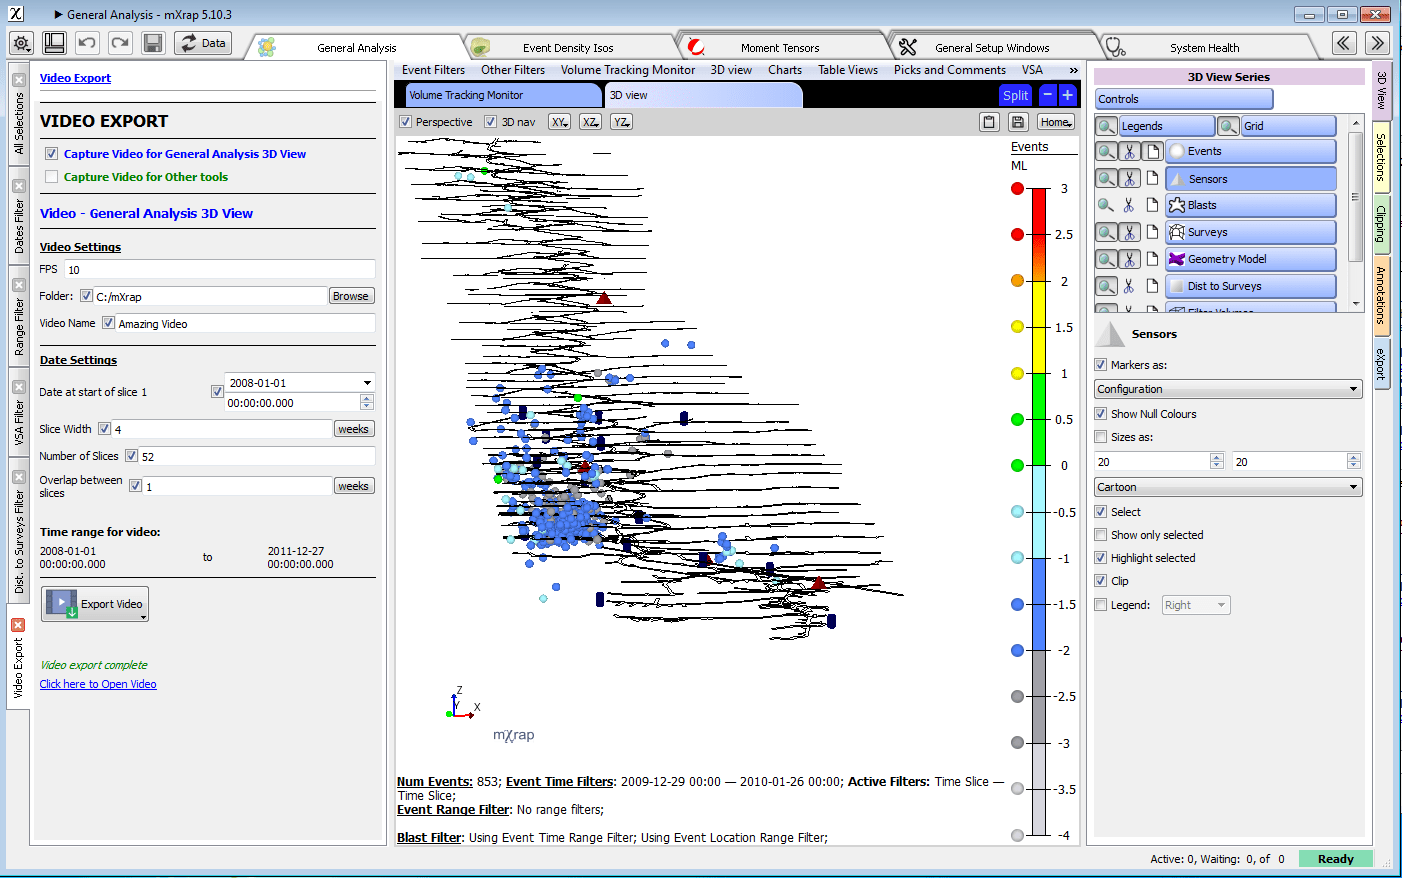Click the magnifier icon next to Sensors
1402x878 pixels.
pyautogui.click(x=1106, y=178)
